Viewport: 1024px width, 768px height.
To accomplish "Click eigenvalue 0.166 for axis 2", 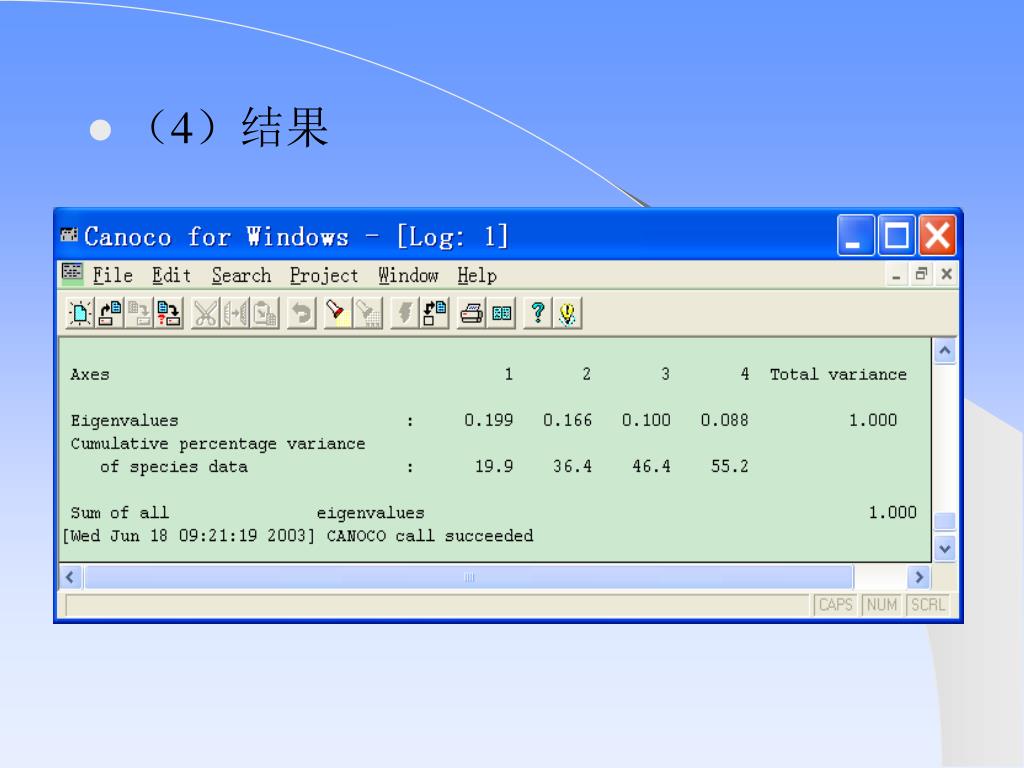I will click(x=568, y=420).
